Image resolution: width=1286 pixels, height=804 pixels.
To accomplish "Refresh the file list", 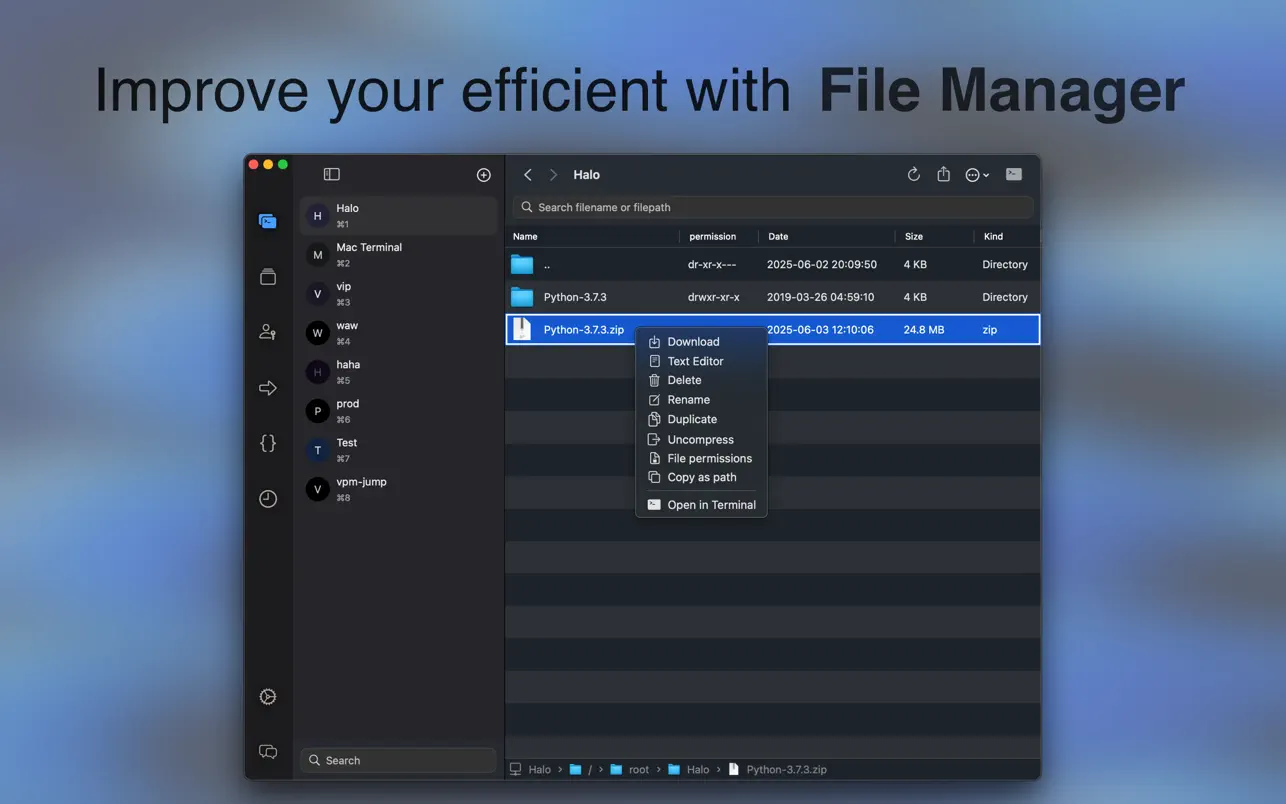I will pyautogui.click(x=913, y=175).
